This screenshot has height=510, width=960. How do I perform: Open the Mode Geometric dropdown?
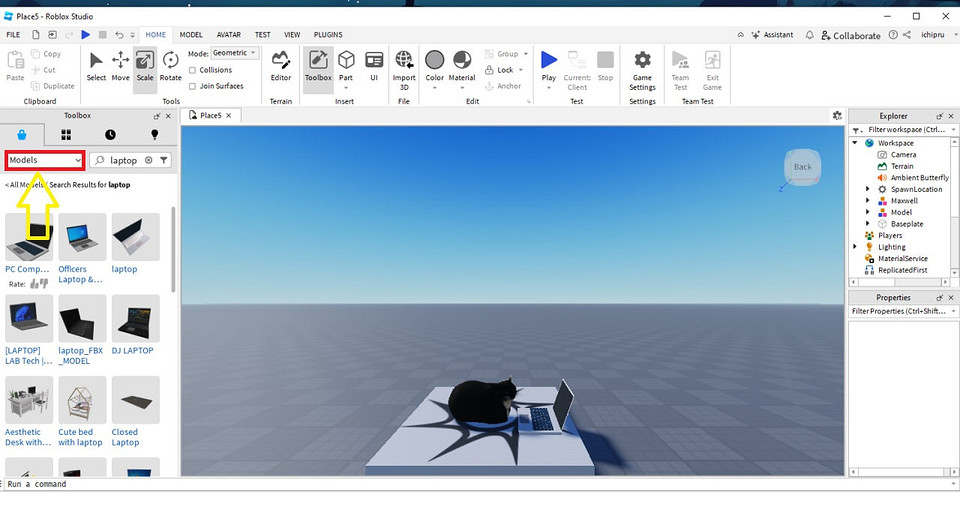(x=236, y=53)
